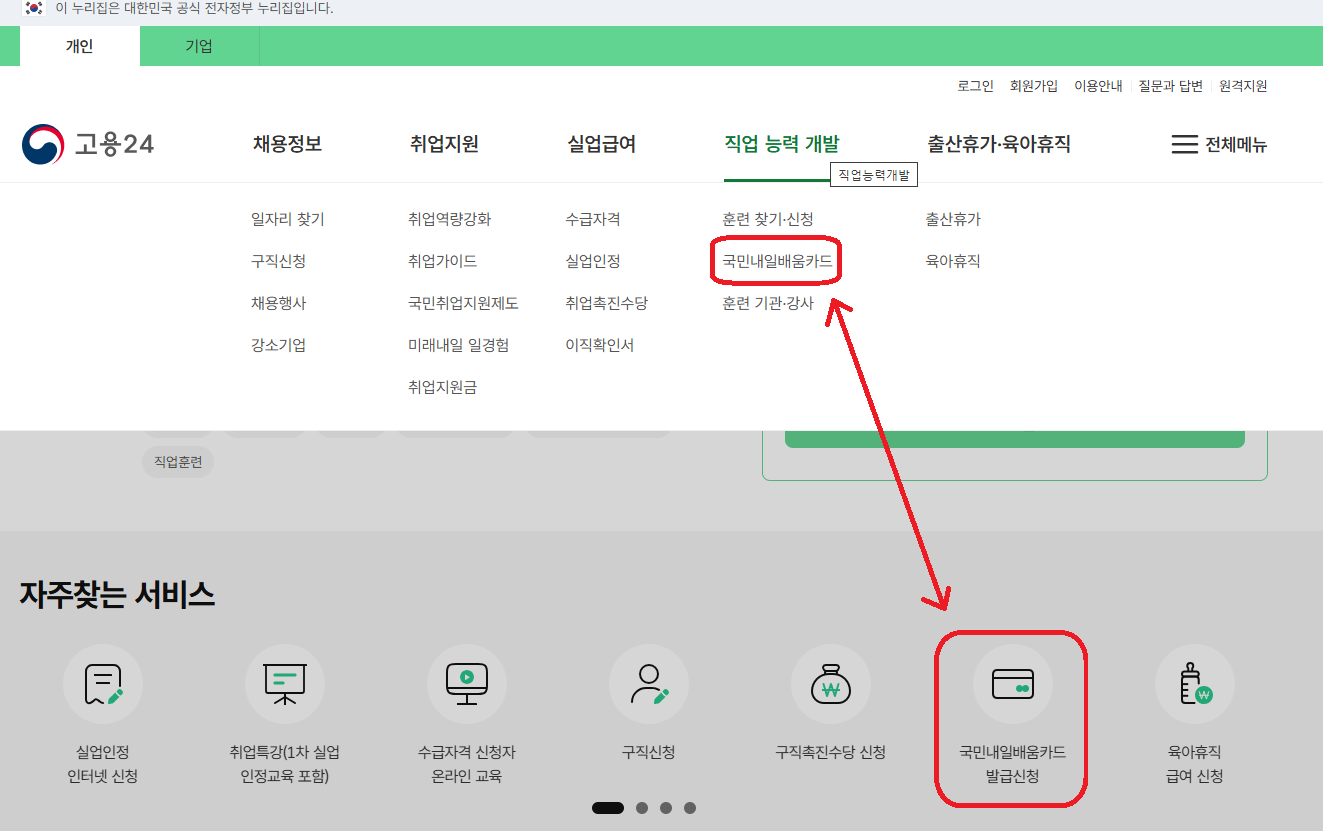
Task: Click the 로그인 link
Action: 973,86
